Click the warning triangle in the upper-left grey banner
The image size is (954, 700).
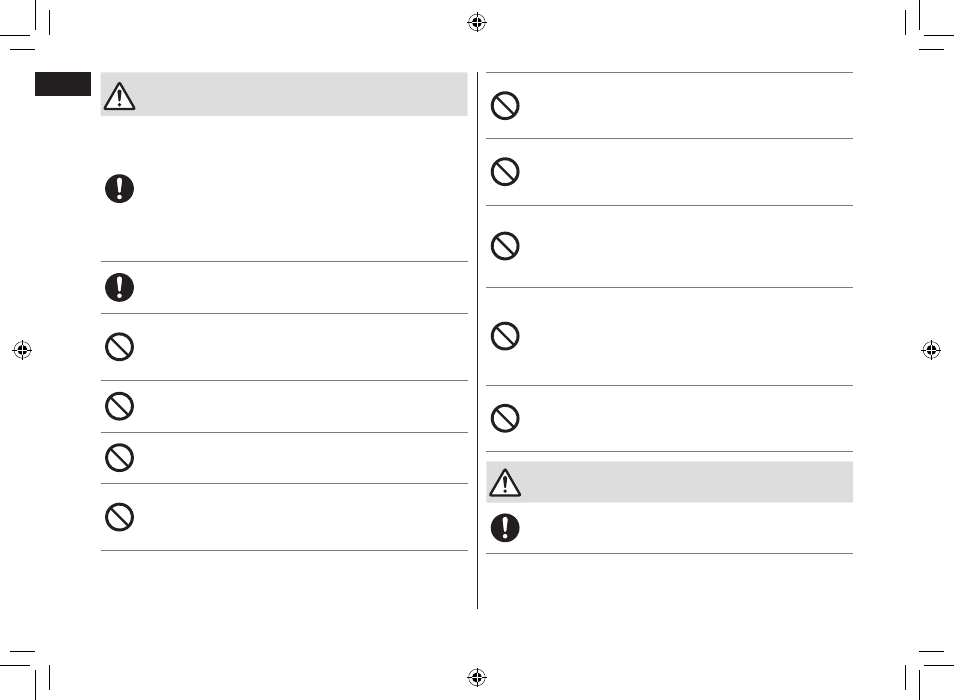(119, 96)
